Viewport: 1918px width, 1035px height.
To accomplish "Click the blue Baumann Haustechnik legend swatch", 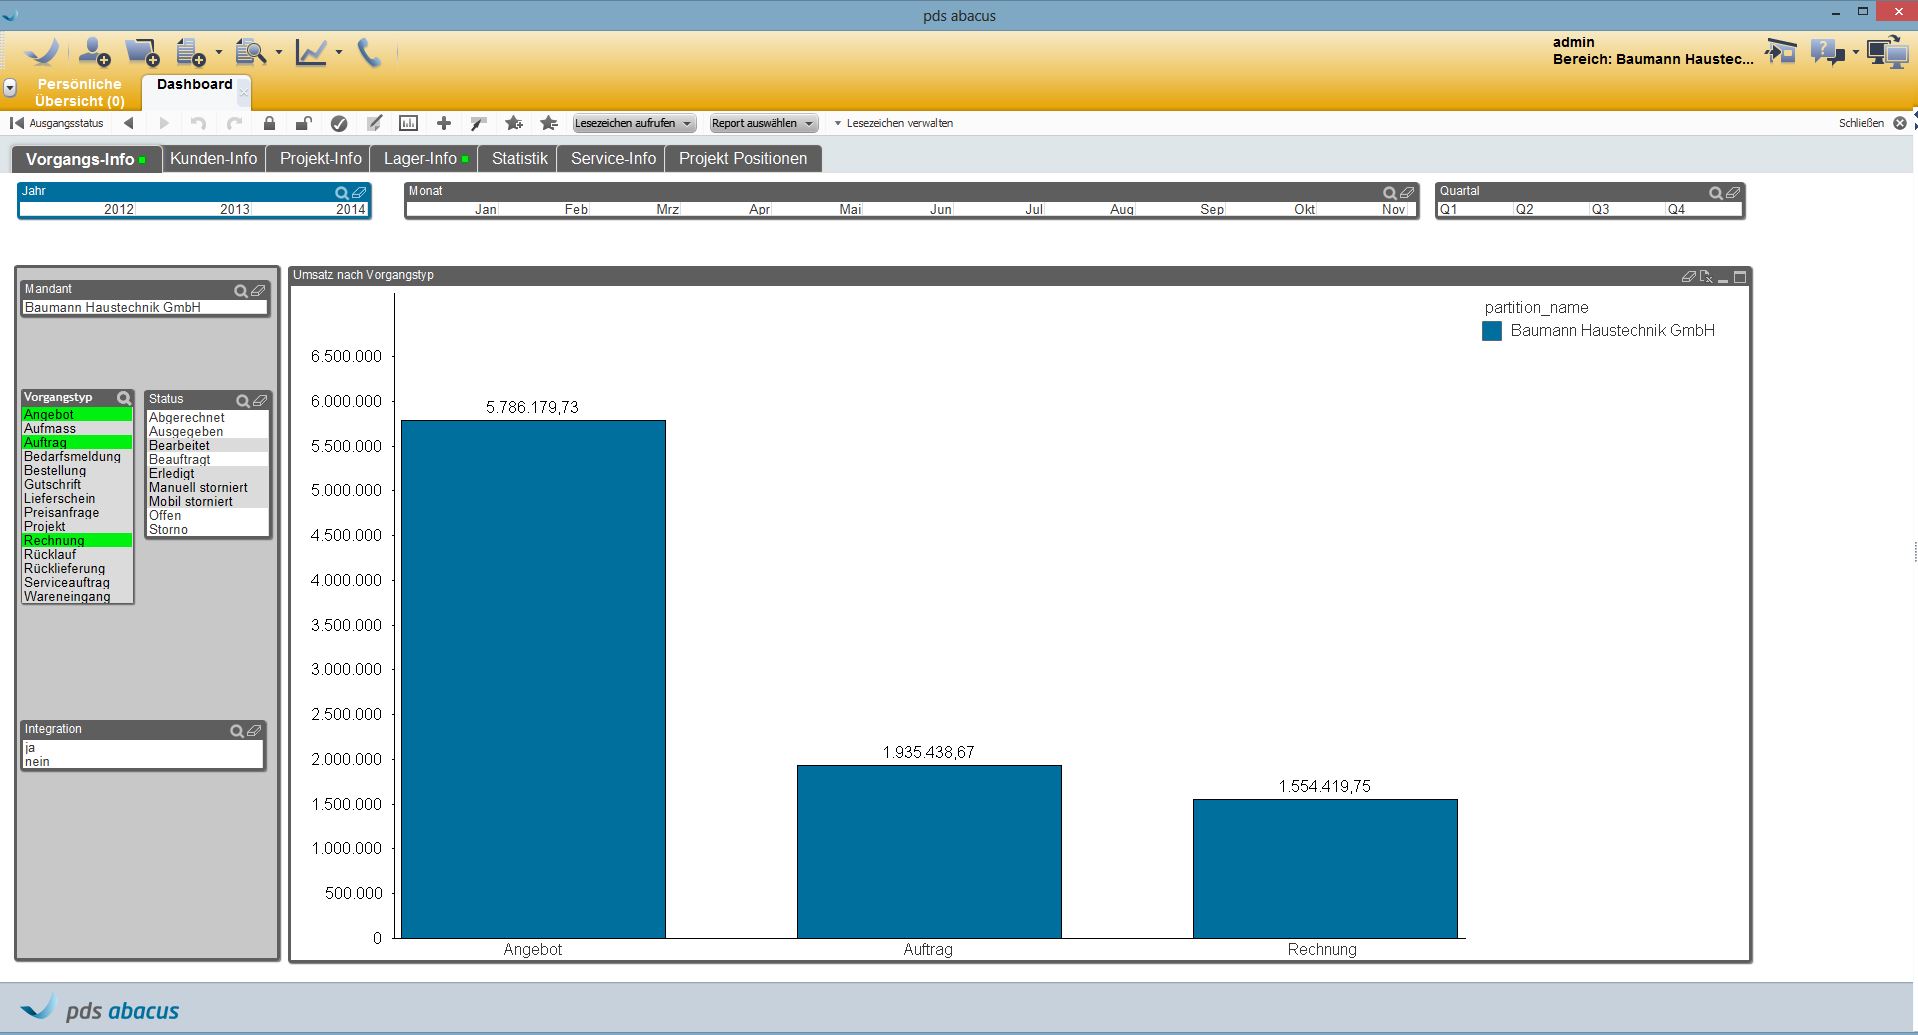I will click(1491, 331).
